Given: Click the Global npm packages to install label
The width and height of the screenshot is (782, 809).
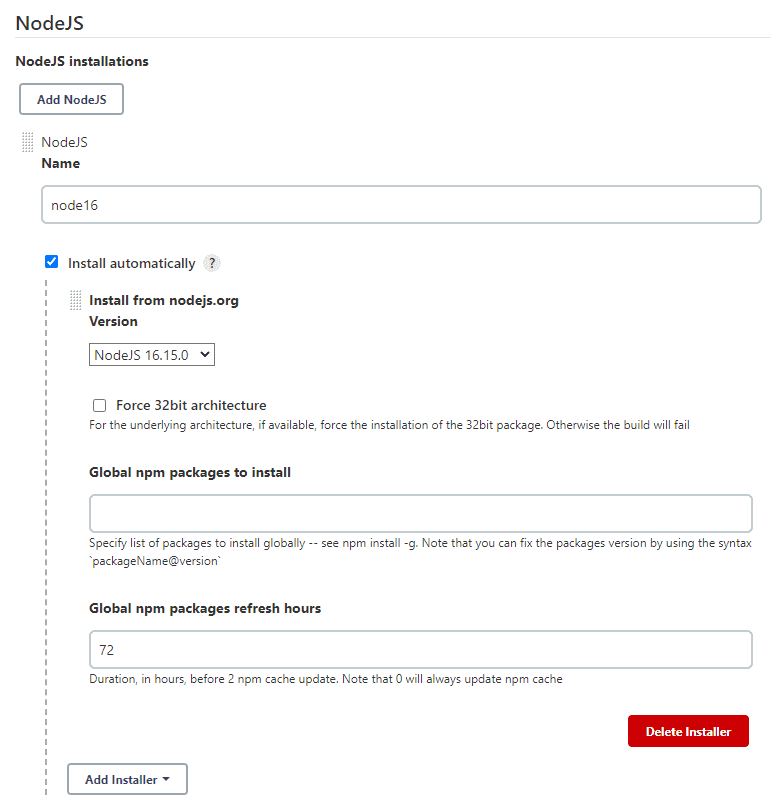Looking at the screenshot, I should [x=190, y=473].
